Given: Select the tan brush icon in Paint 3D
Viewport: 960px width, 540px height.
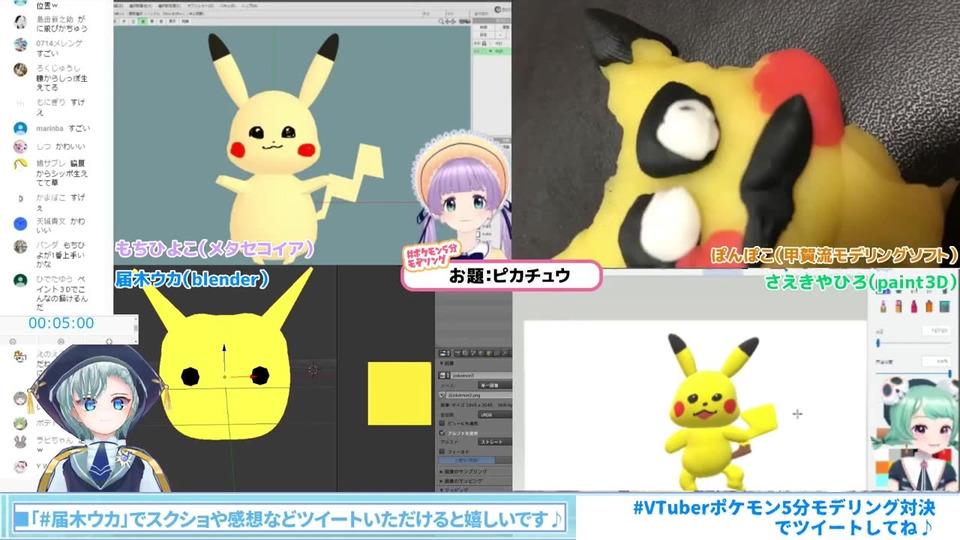Looking at the screenshot, I should click(x=883, y=306).
